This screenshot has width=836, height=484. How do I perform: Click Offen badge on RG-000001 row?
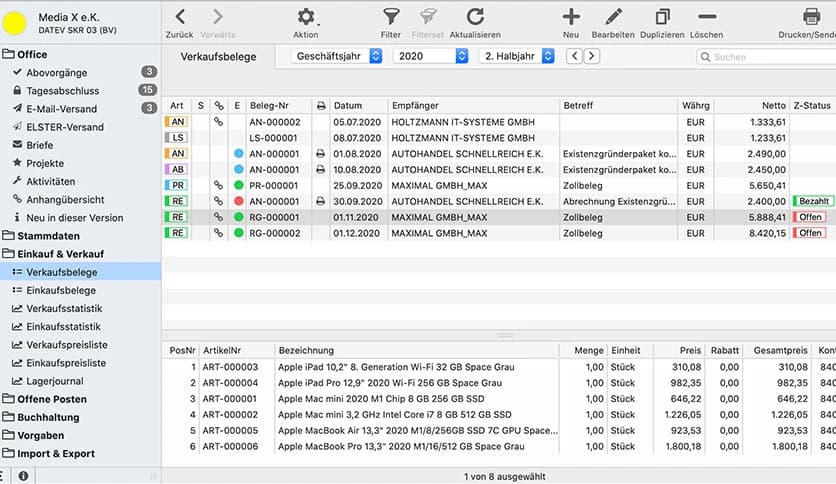(809, 217)
